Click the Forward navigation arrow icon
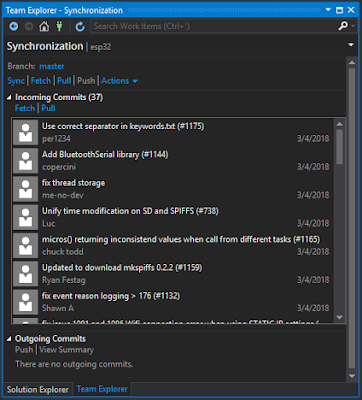Image resolution: width=362 pixels, height=400 pixels. pyautogui.click(x=29, y=26)
